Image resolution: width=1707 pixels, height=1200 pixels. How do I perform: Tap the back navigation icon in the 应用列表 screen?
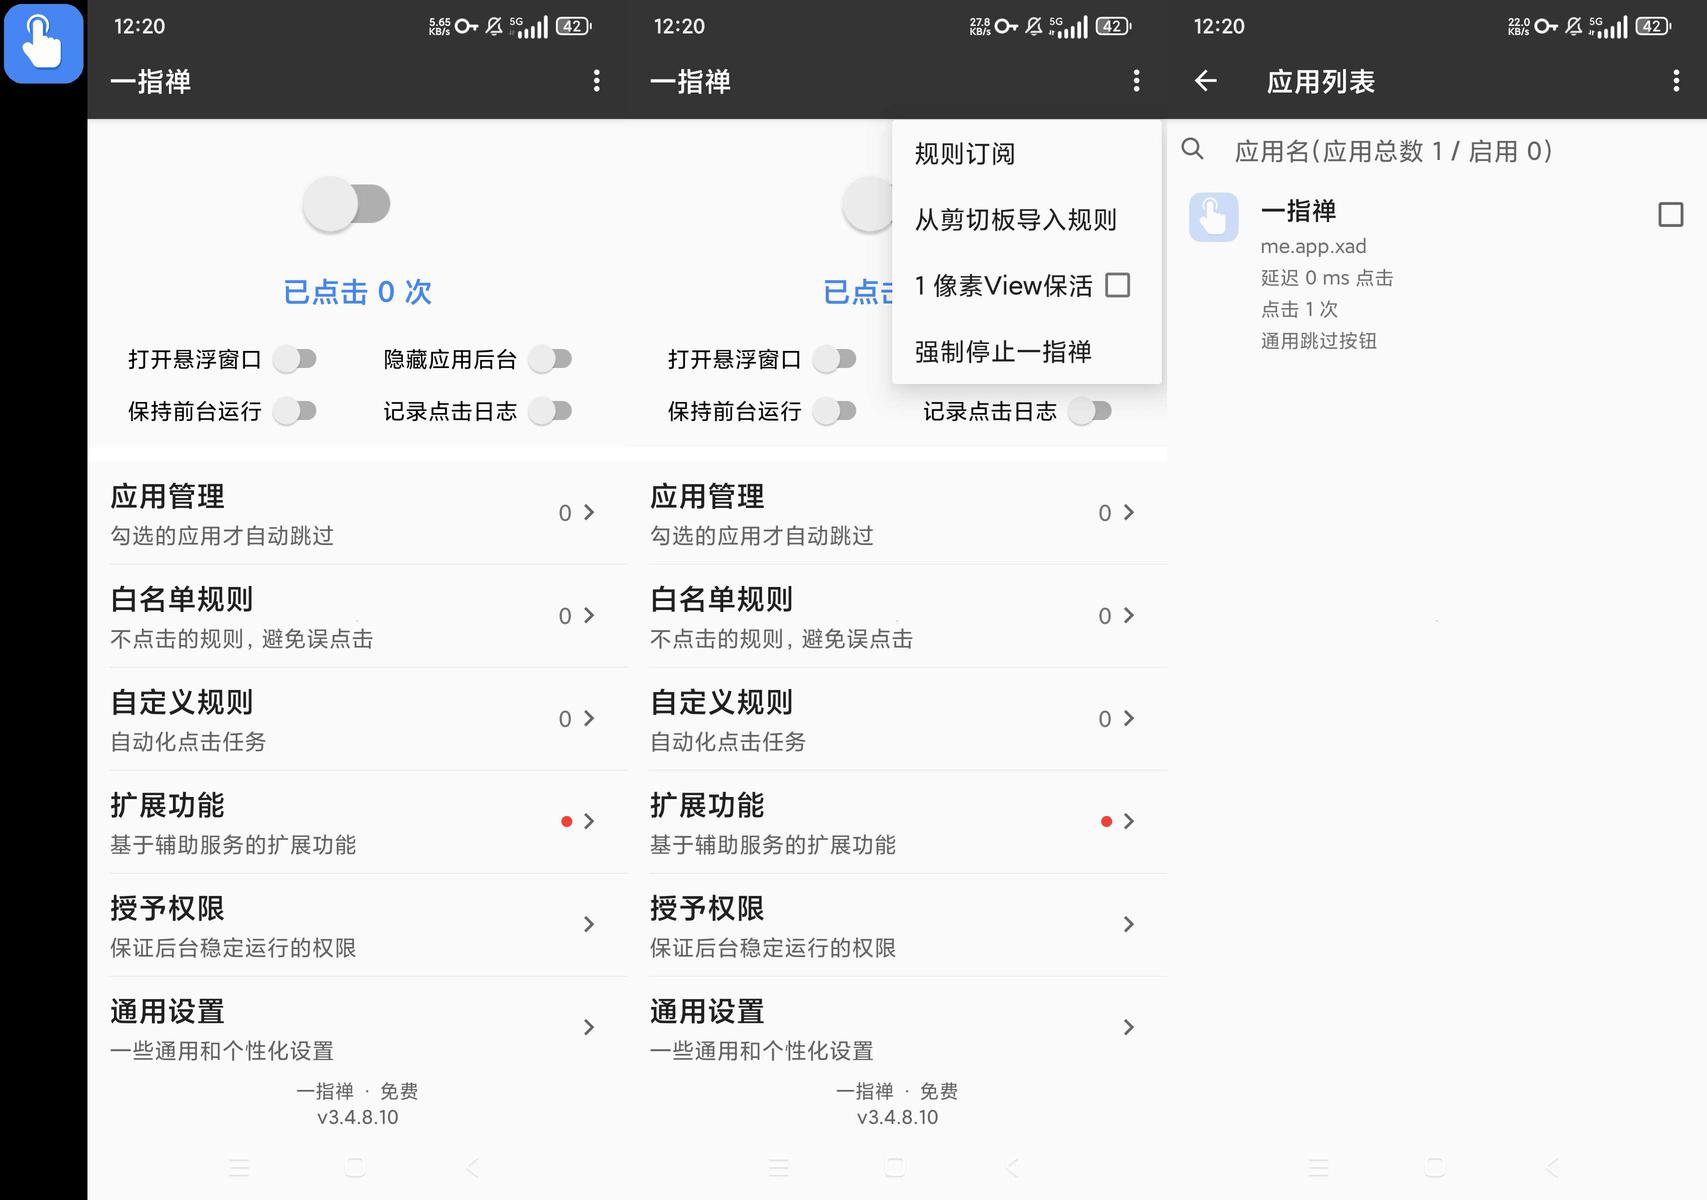click(1552, 1167)
